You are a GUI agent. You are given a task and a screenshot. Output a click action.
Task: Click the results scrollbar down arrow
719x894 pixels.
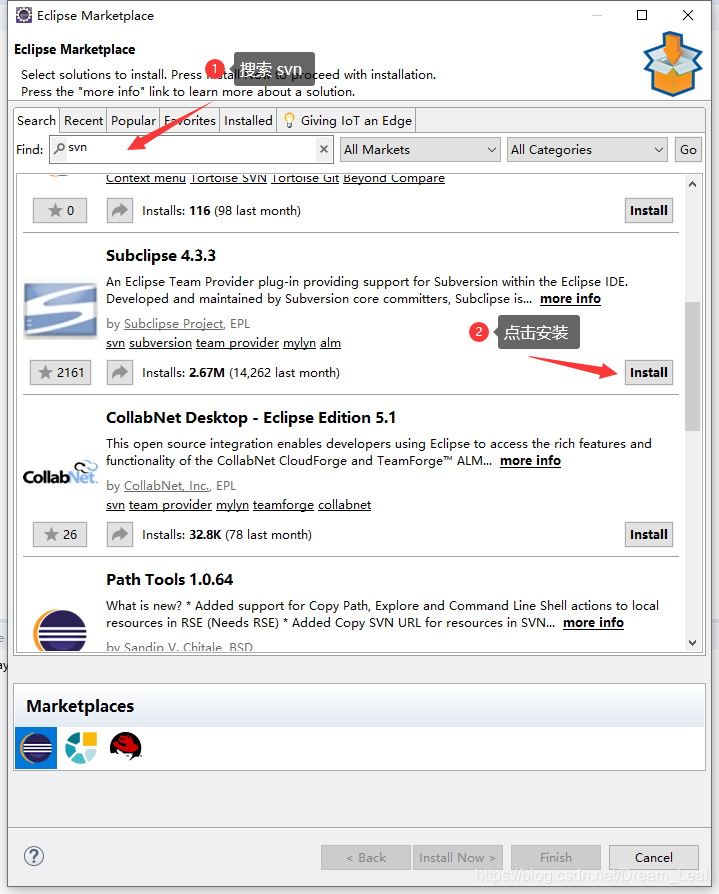(x=692, y=643)
